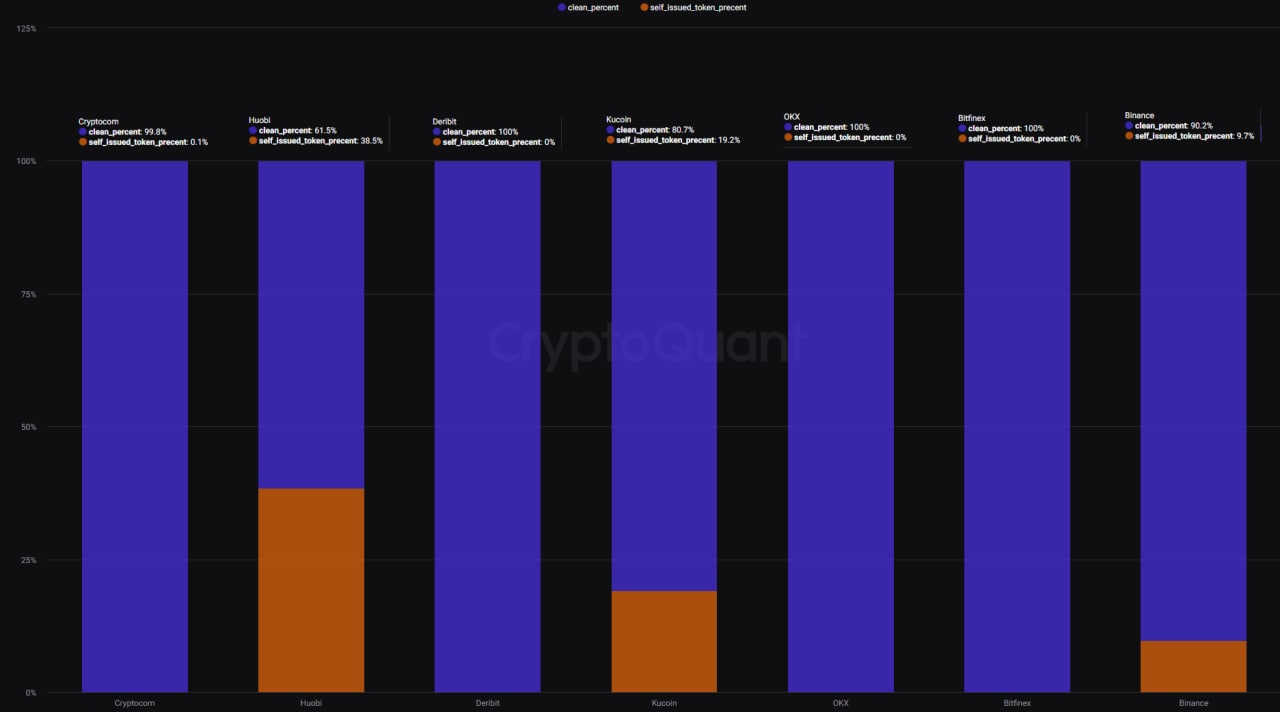The width and height of the screenshot is (1280, 712).
Task: Click the Binance x-axis label
Action: (x=1194, y=703)
